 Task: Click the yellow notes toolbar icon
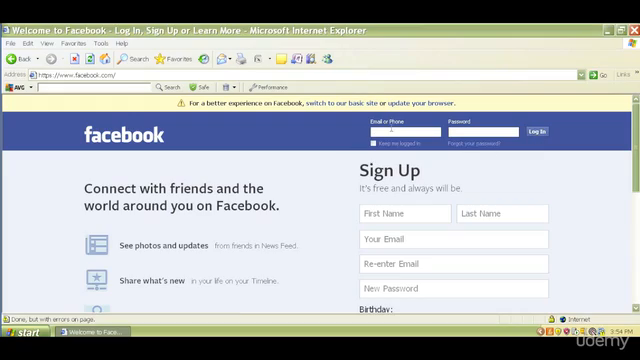click(281, 59)
